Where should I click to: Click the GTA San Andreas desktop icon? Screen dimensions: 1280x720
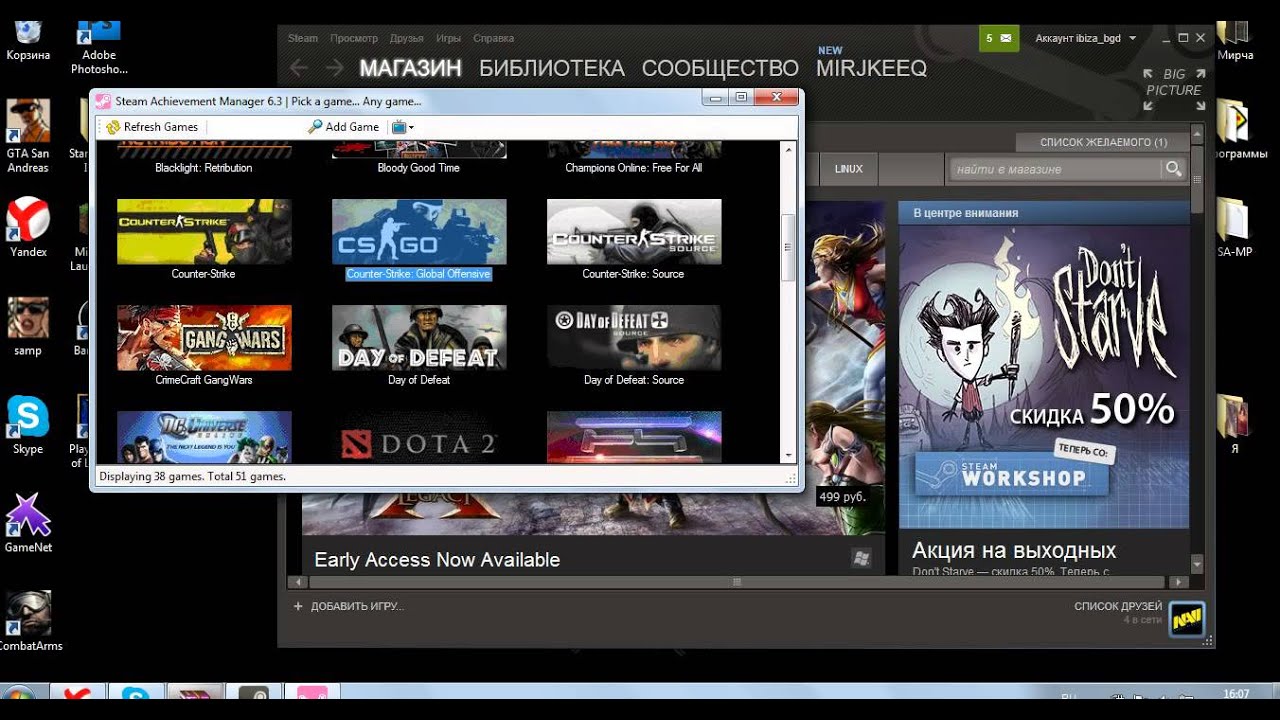tap(28, 136)
